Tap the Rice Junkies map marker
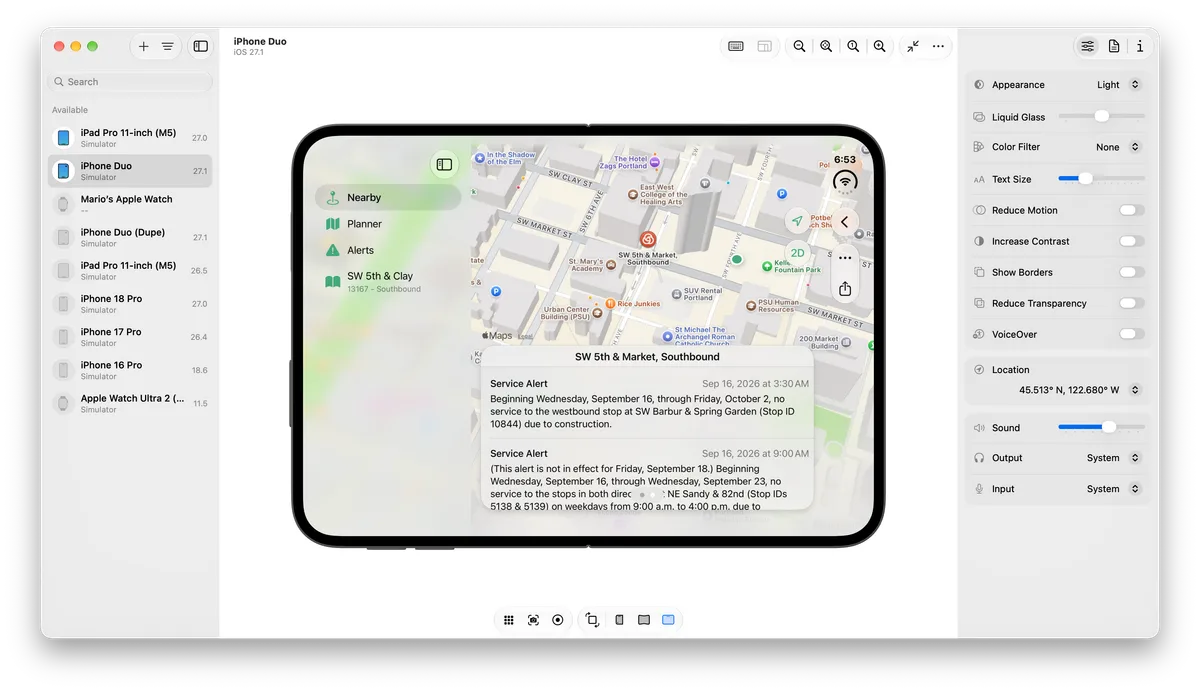 click(610, 303)
